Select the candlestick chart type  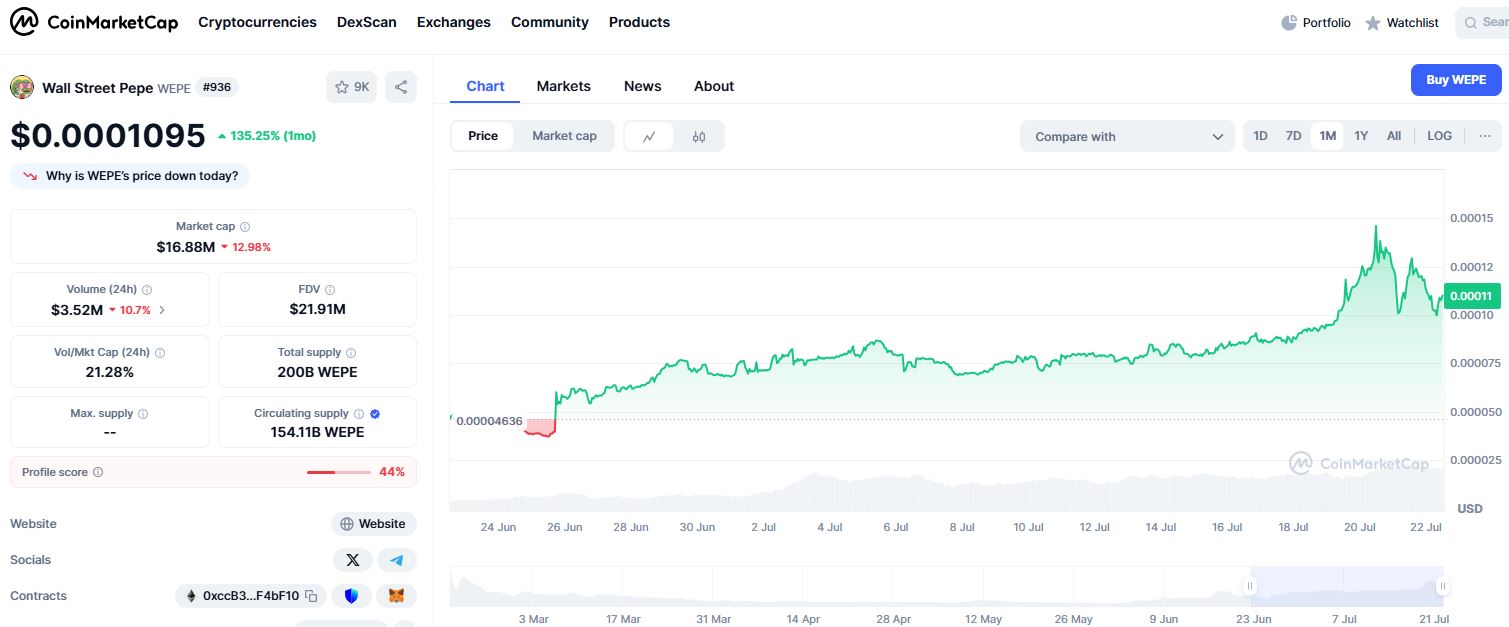[699, 136]
